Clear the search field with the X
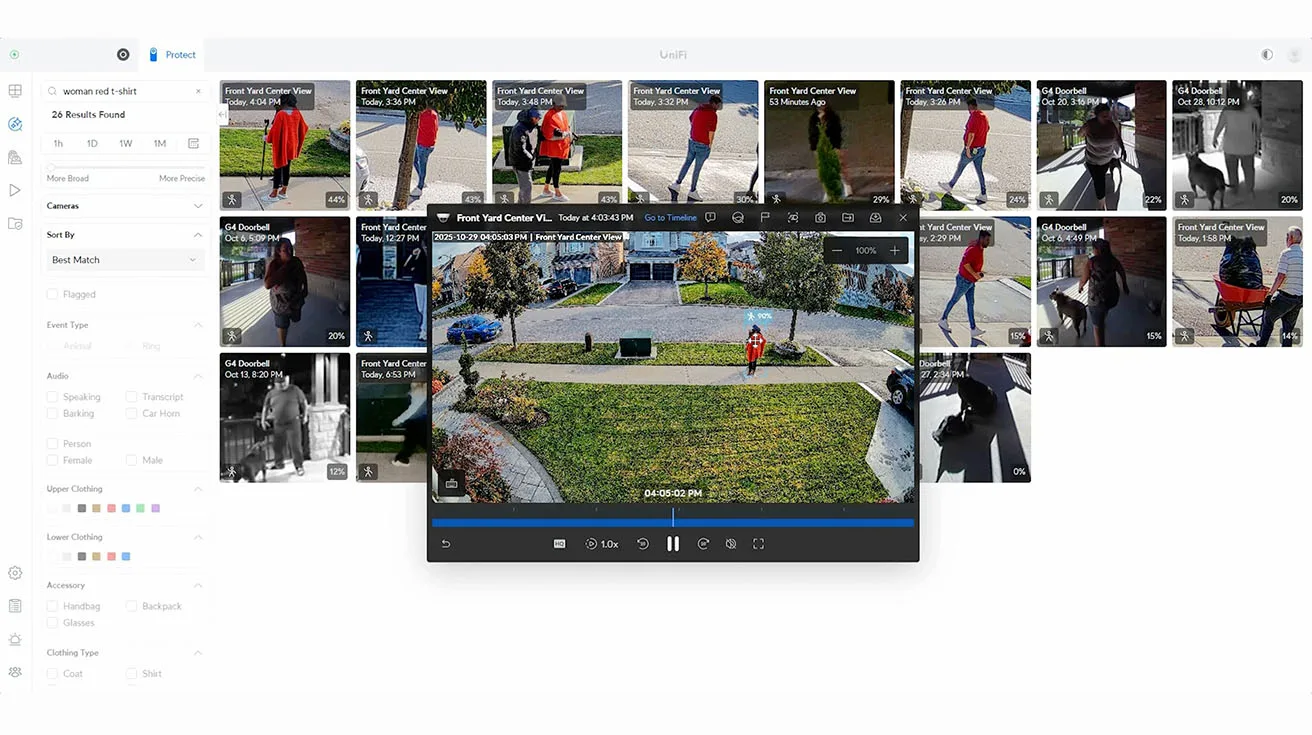 pyautogui.click(x=198, y=91)
